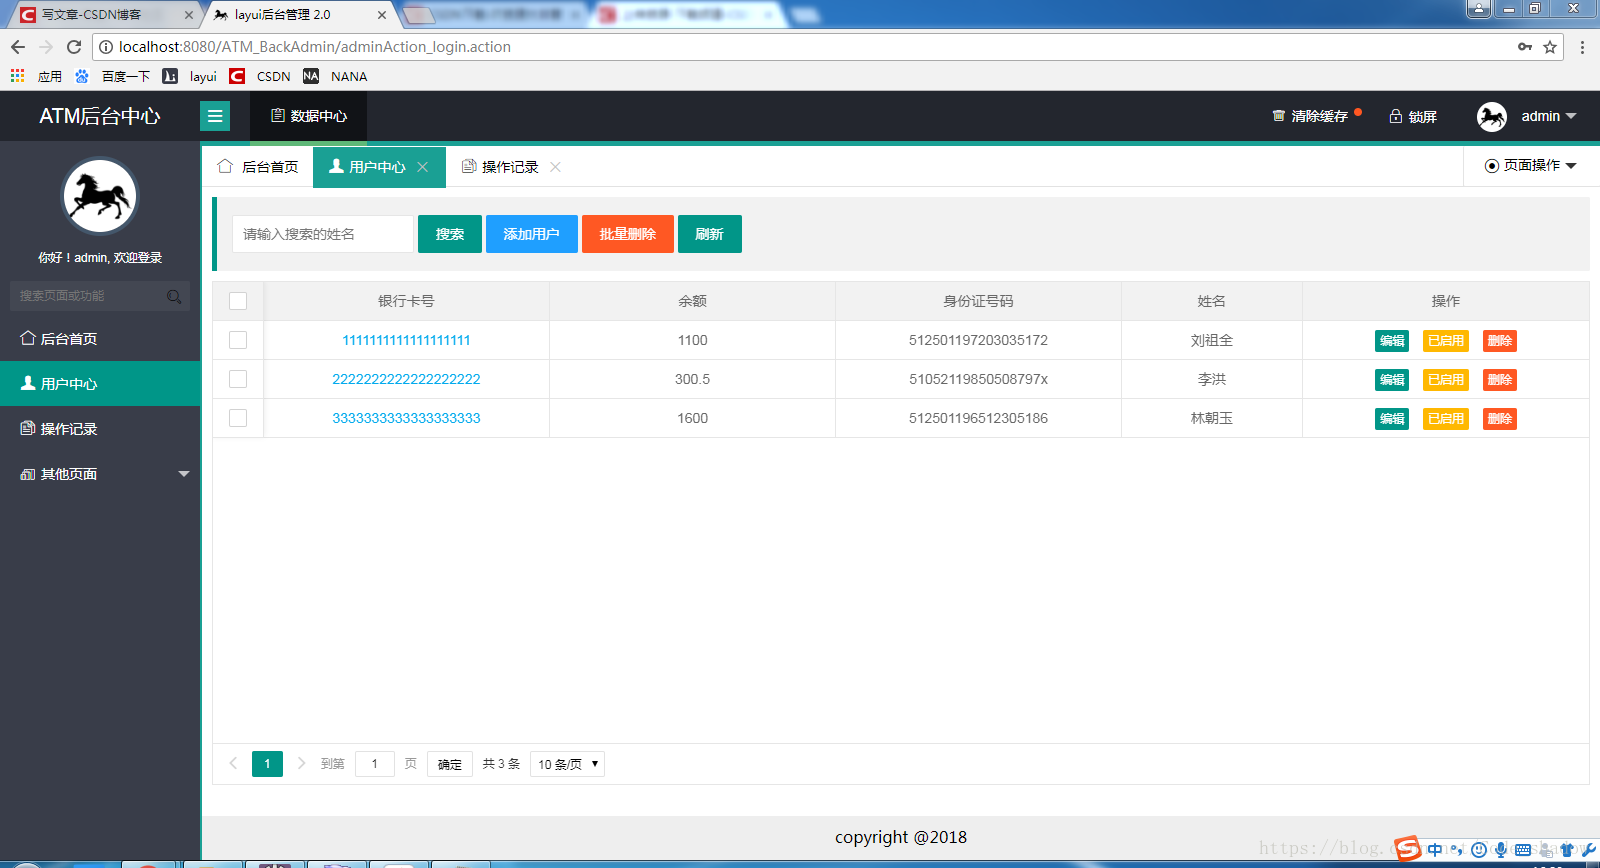Close the 用户中心 tab with its X
The width and height of the screenshot is (1600, 868).
pyautogui.click(x=423, y=167)
